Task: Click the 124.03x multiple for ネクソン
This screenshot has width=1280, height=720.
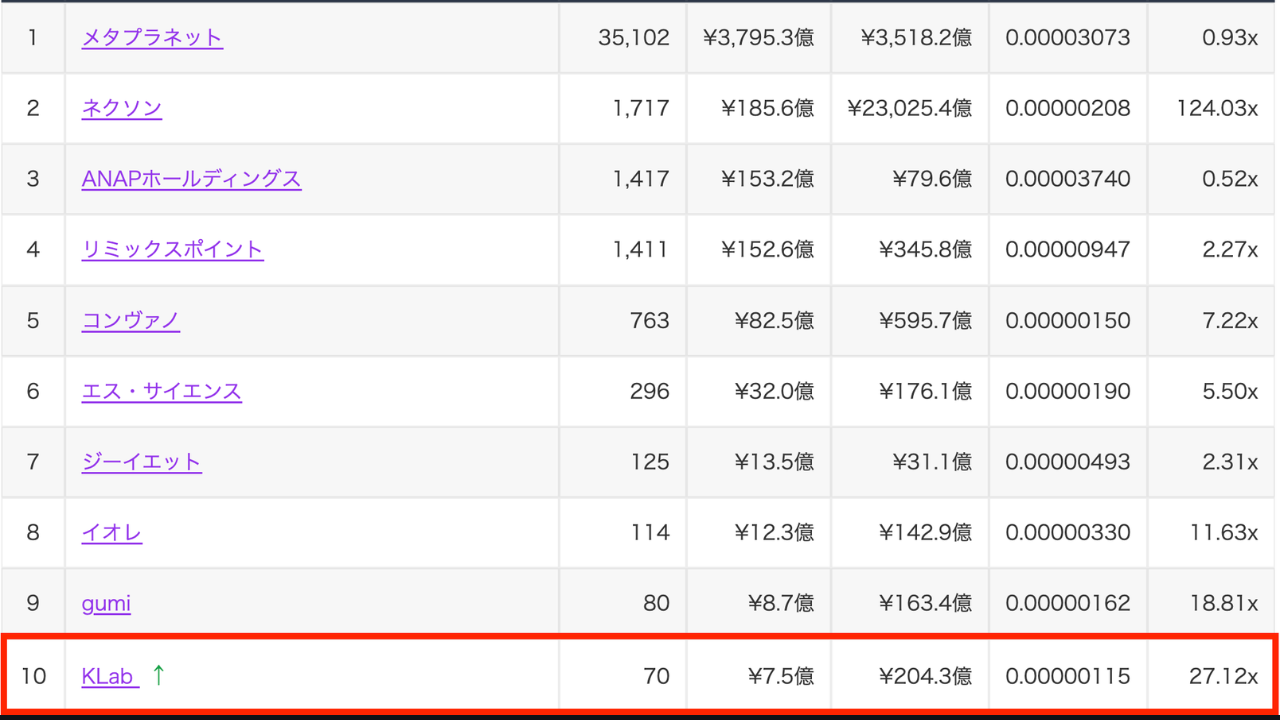Action: (x=1217, y=108)
